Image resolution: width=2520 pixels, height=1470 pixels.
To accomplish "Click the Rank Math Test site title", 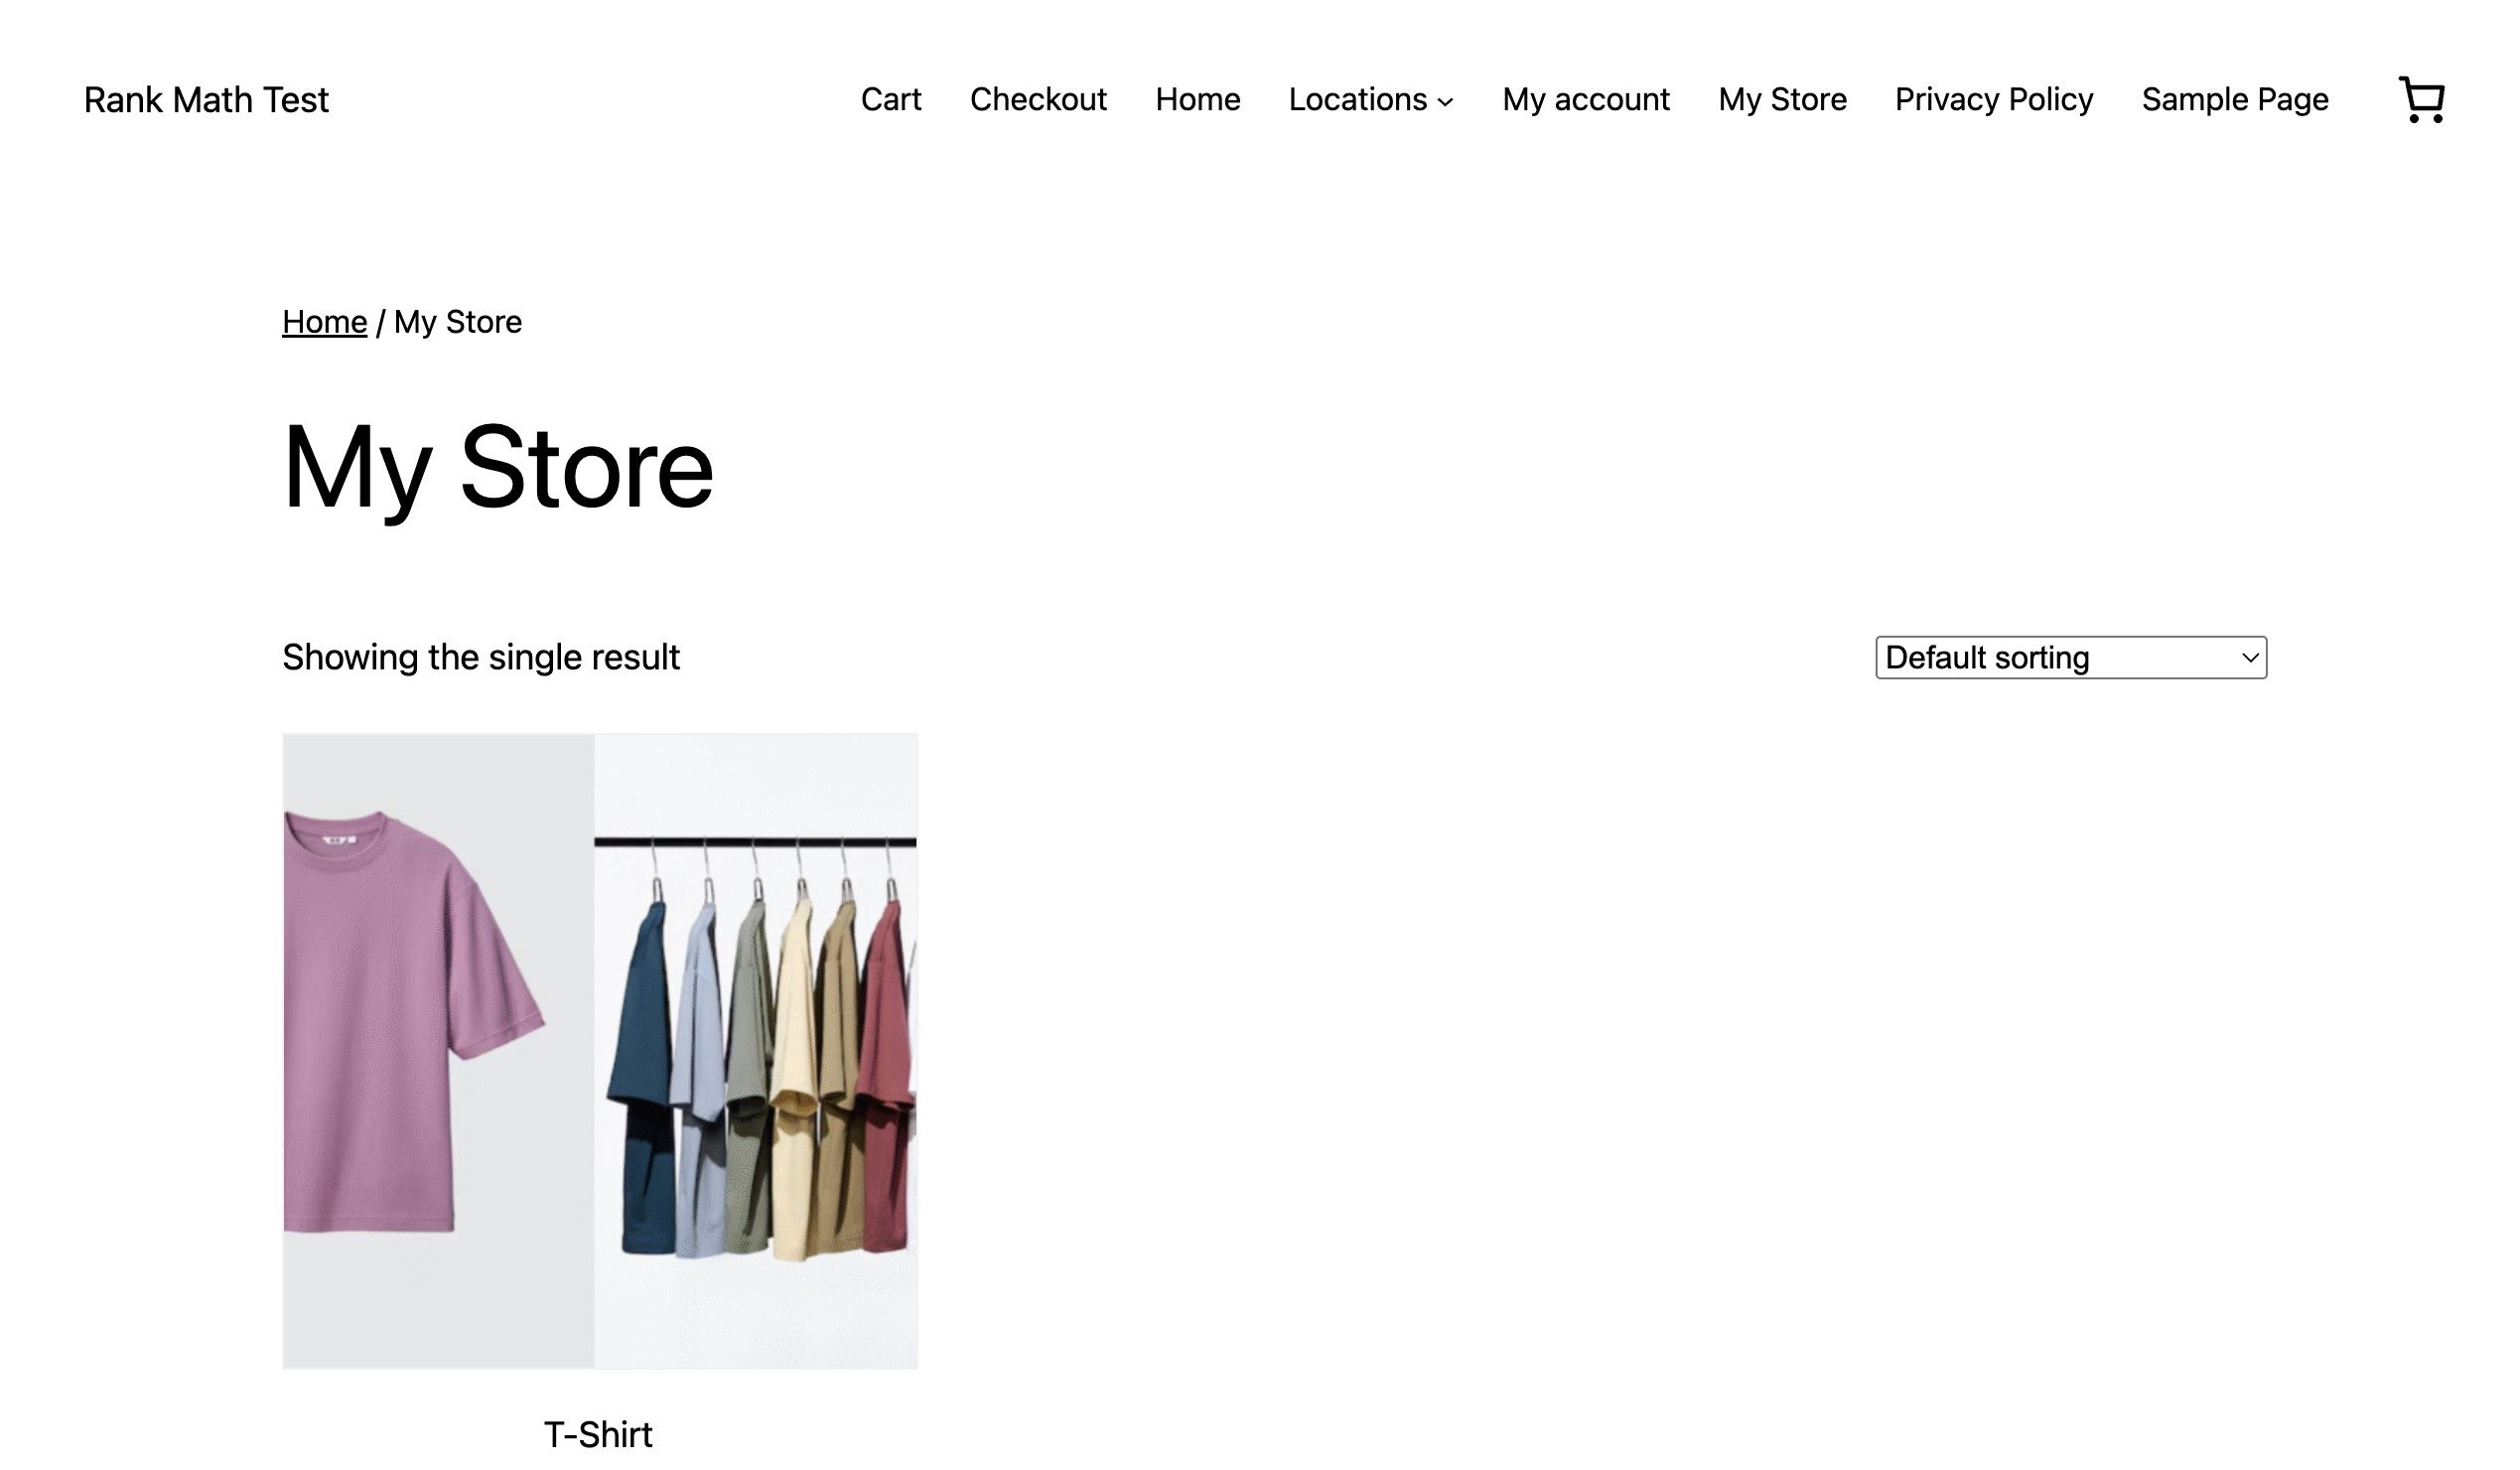I will pyautogui.click(x=206, y=100).
